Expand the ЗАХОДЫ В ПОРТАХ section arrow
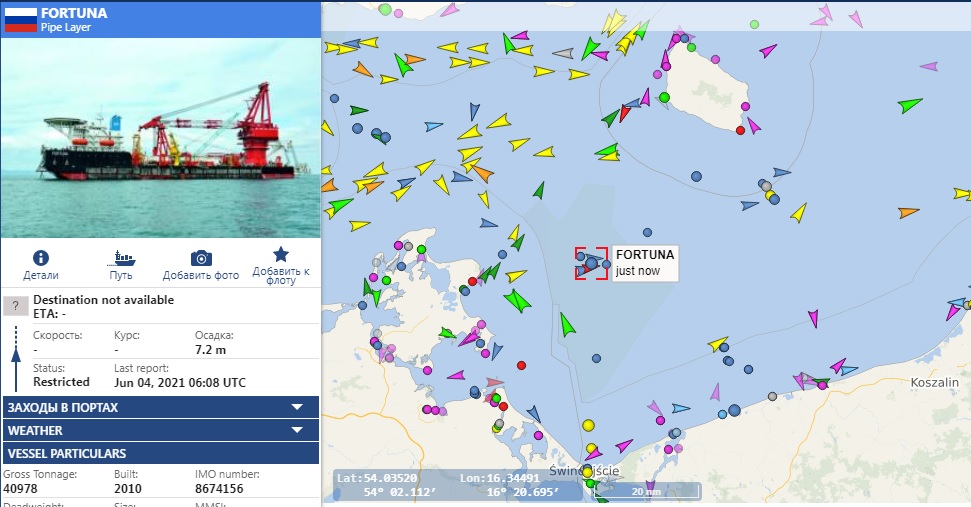The width and height of the screenshot is (971, 507). [x=297, y=407]
